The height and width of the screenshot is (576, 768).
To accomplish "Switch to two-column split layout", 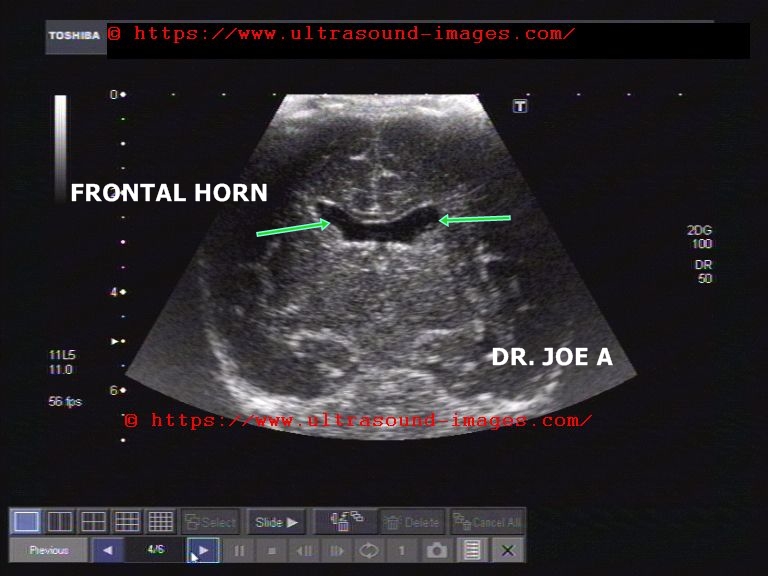I will click(60, 522).
